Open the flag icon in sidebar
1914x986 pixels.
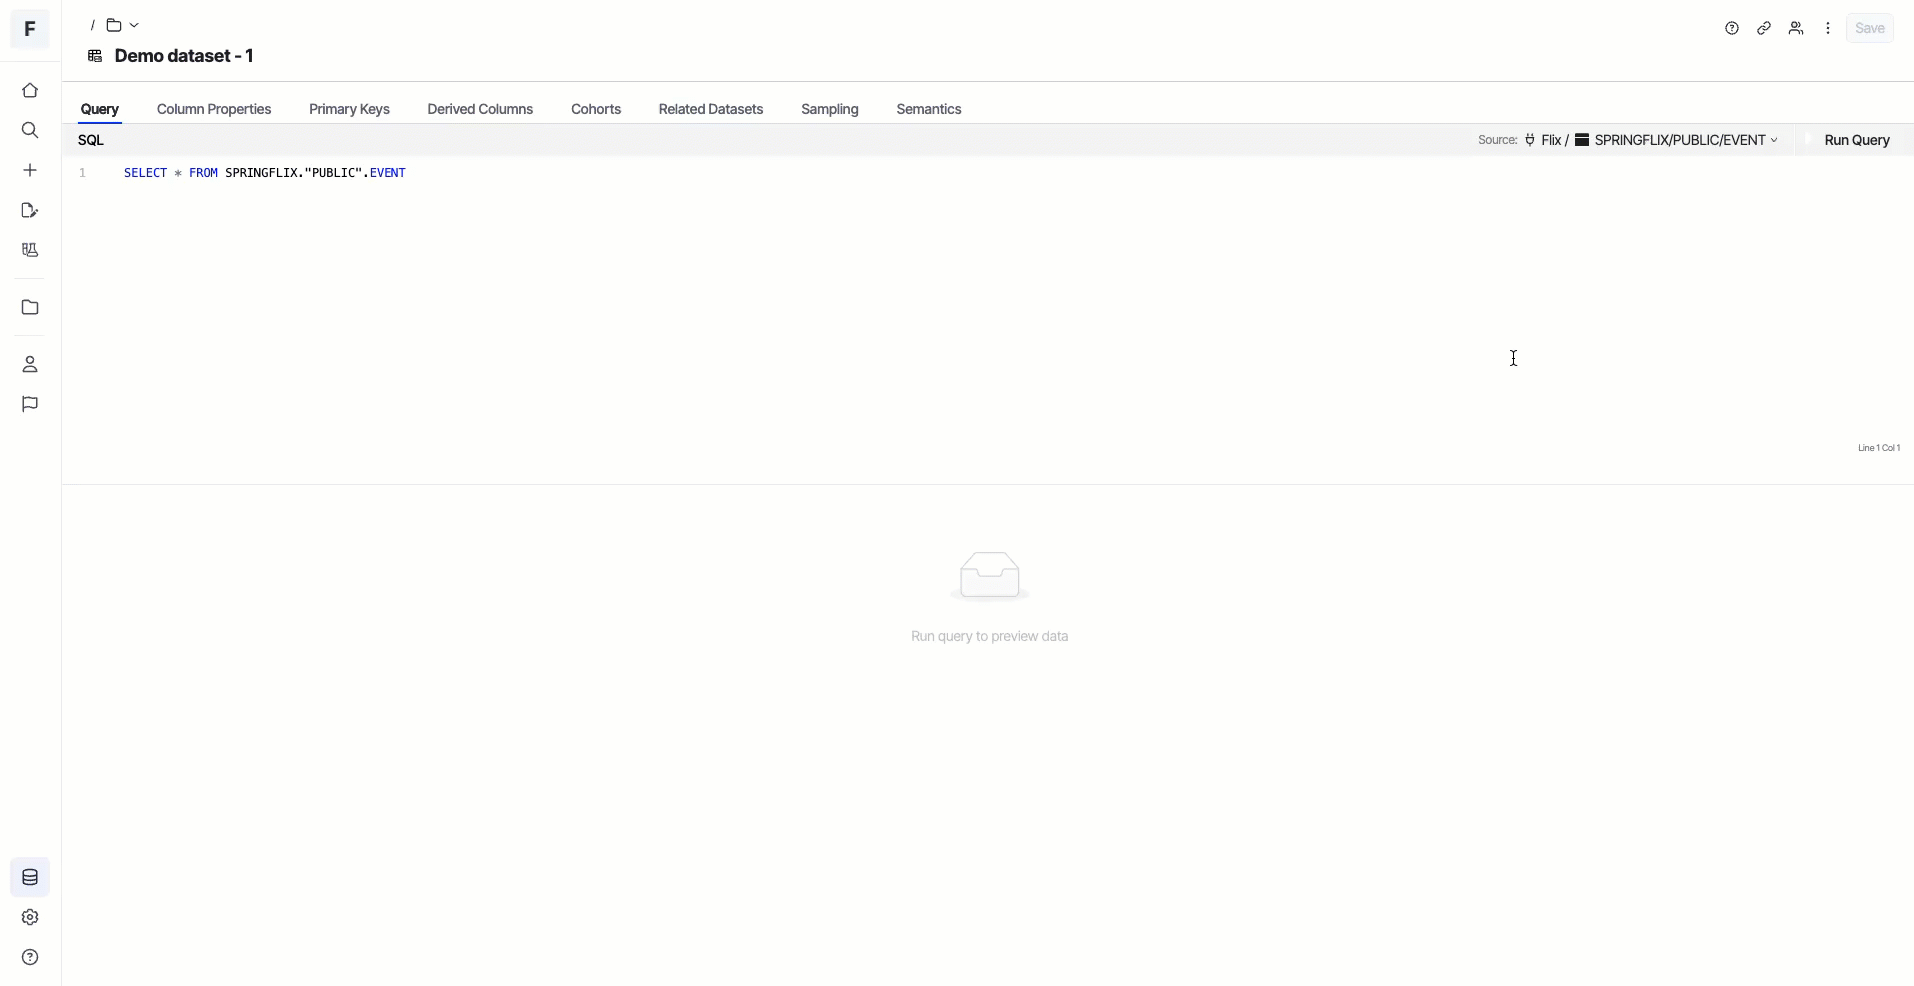click(30, 404)
